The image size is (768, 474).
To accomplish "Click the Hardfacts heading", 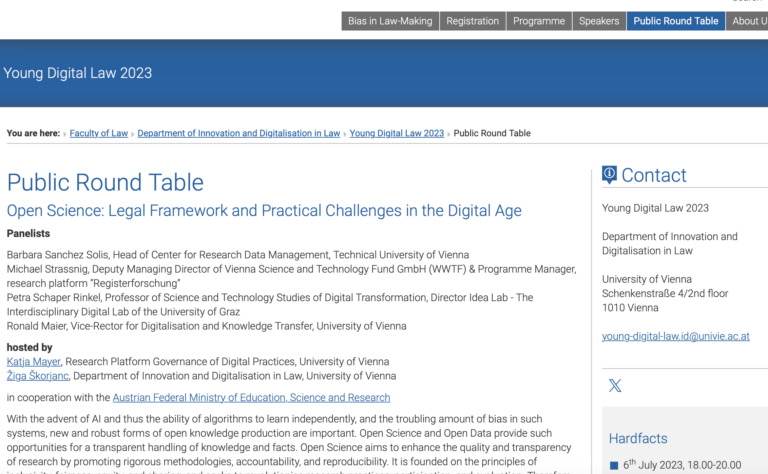I will click(638, 438).
